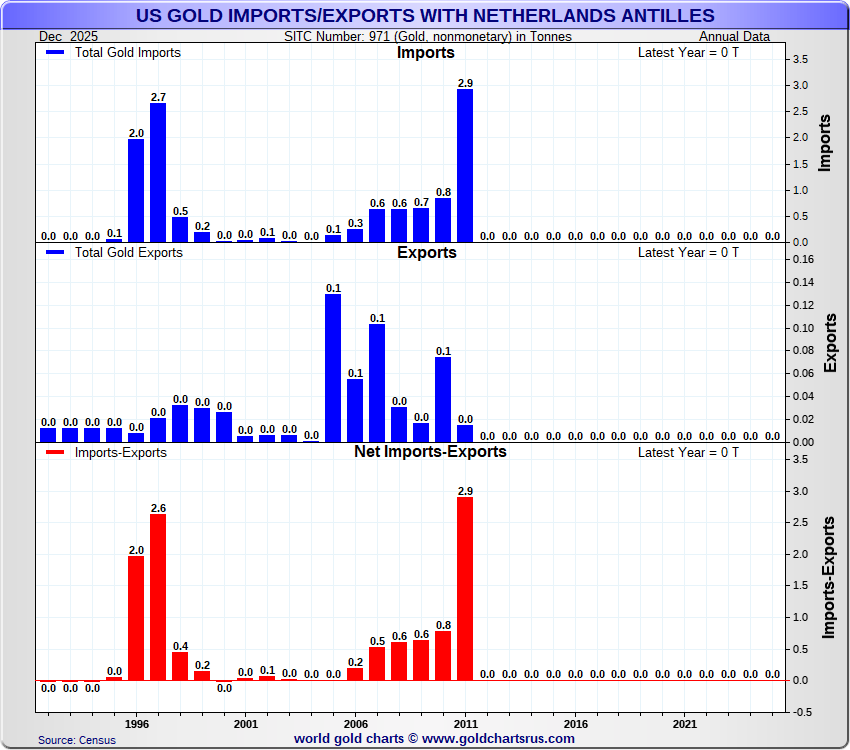Screen dimensions: 850x750
Task: Click the '2011' x-axis label
Action: 466,724
